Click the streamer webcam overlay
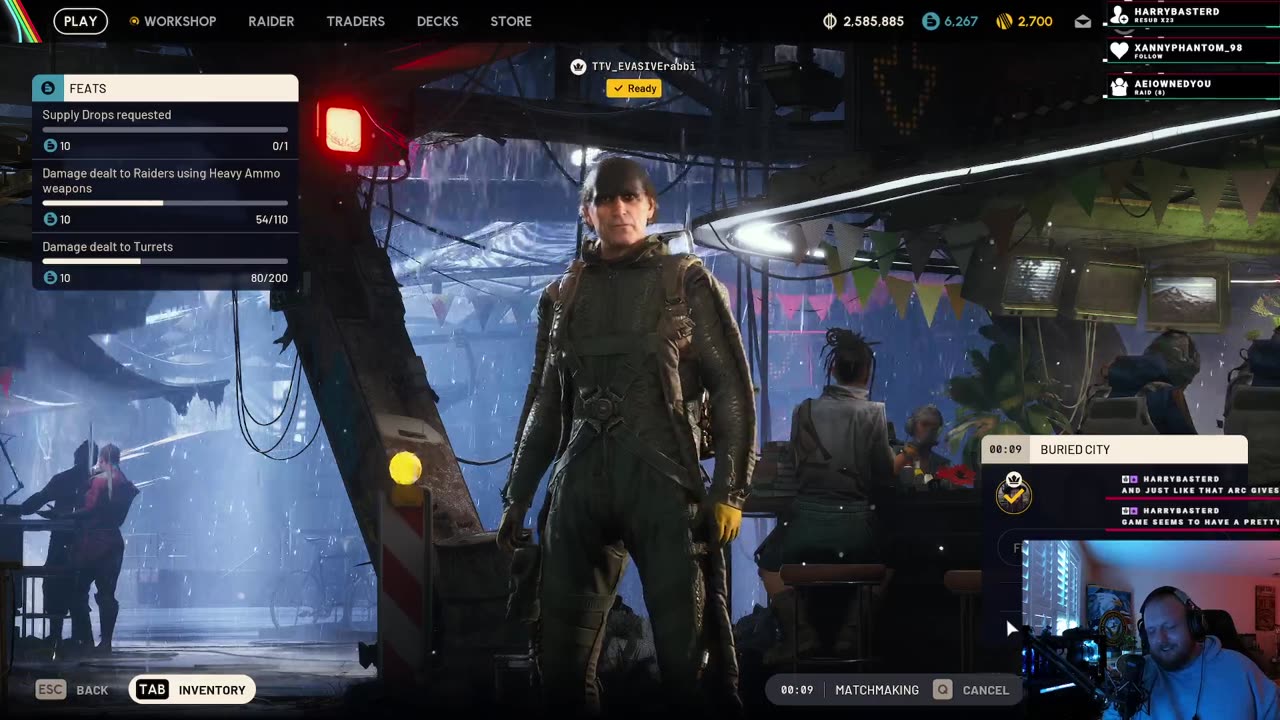1280x720 pixels. pos(1151,630)
